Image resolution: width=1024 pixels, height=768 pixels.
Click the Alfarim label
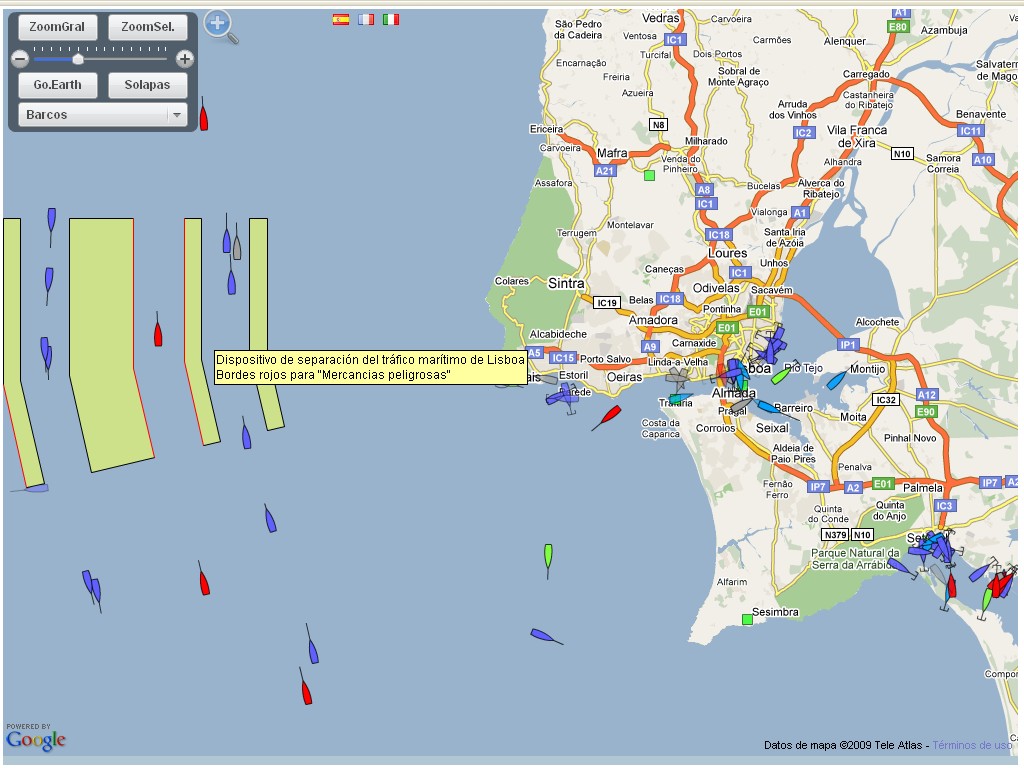tap(731, 582)
